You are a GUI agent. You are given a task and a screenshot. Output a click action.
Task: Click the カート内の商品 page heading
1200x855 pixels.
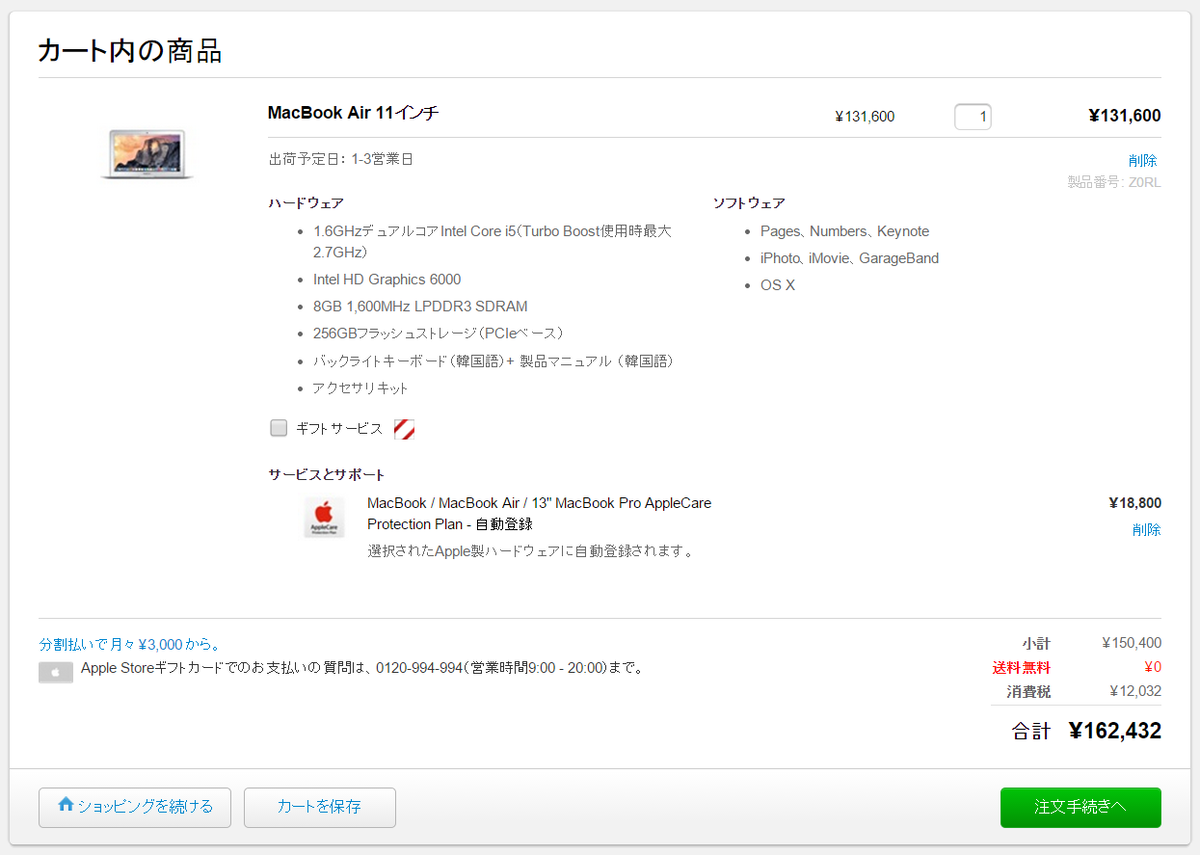[130, 50]
